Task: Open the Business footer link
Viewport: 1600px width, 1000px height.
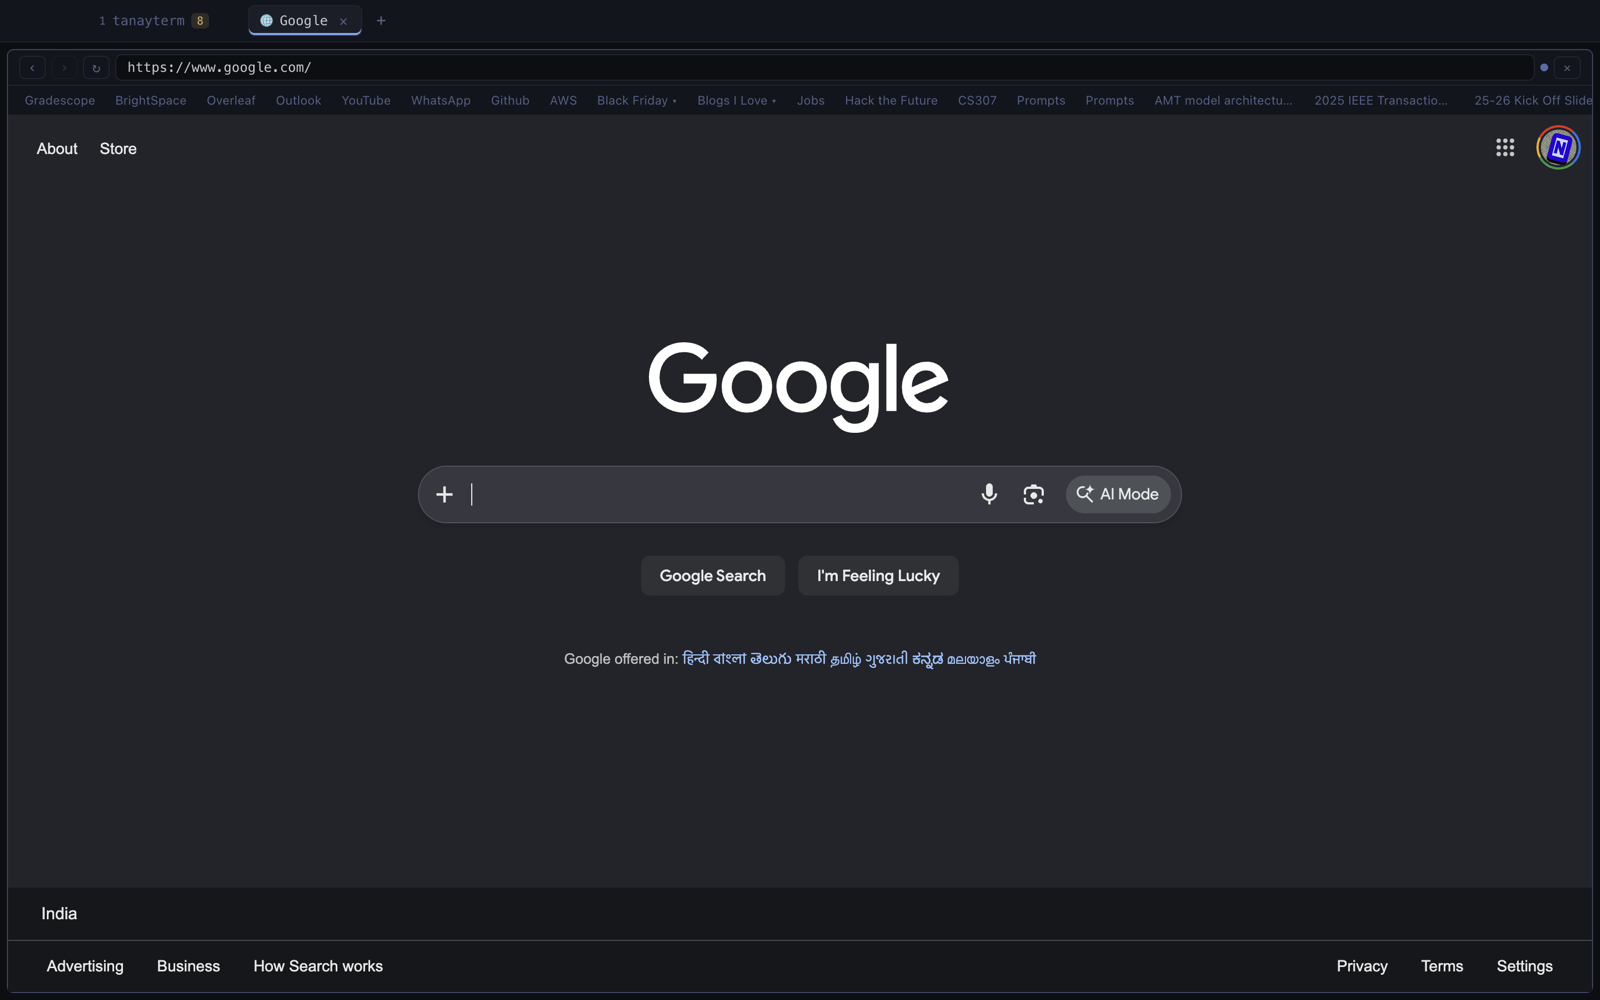Action: [188, 967]
